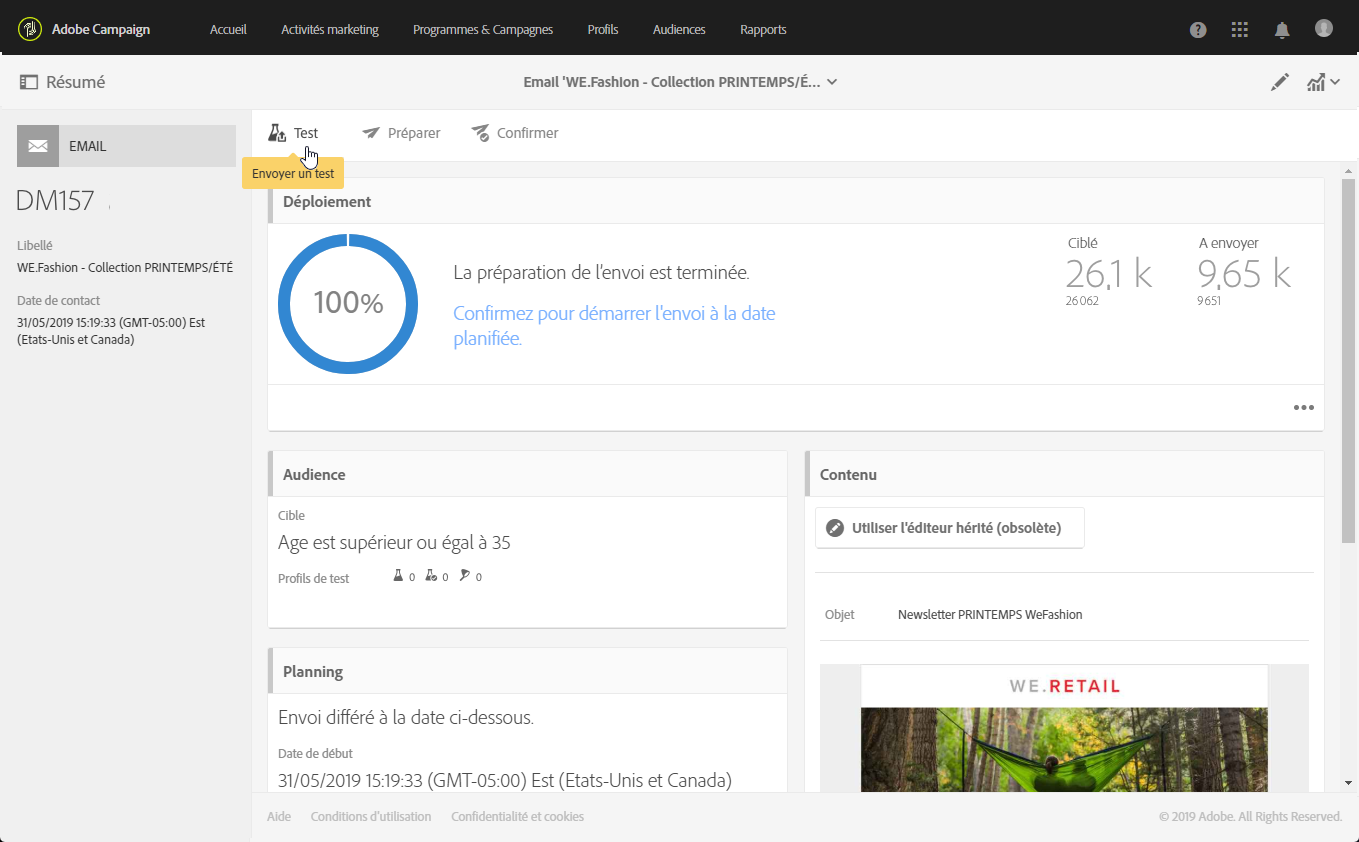Screen dimensions: 1359x842
Task: Click the pencil icon on the legacy editor button
Action: [x=835, y=528]
